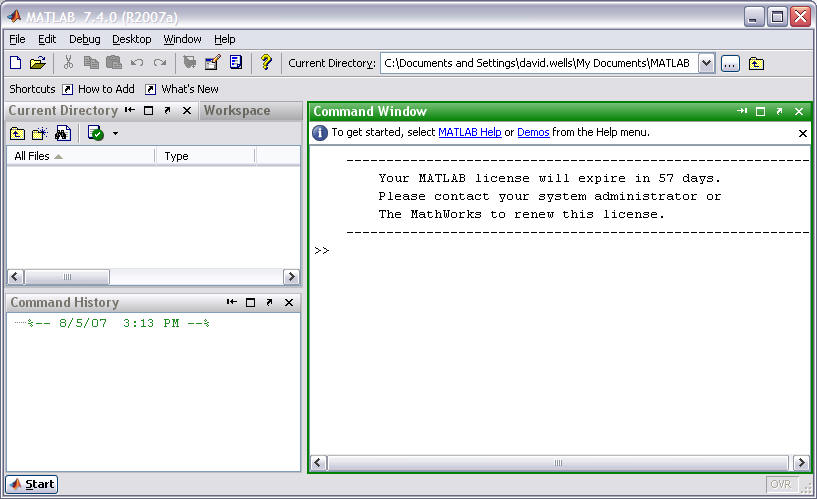Launch the GUIDE tool icon
The image size is (817, 499).
point(213,63)
